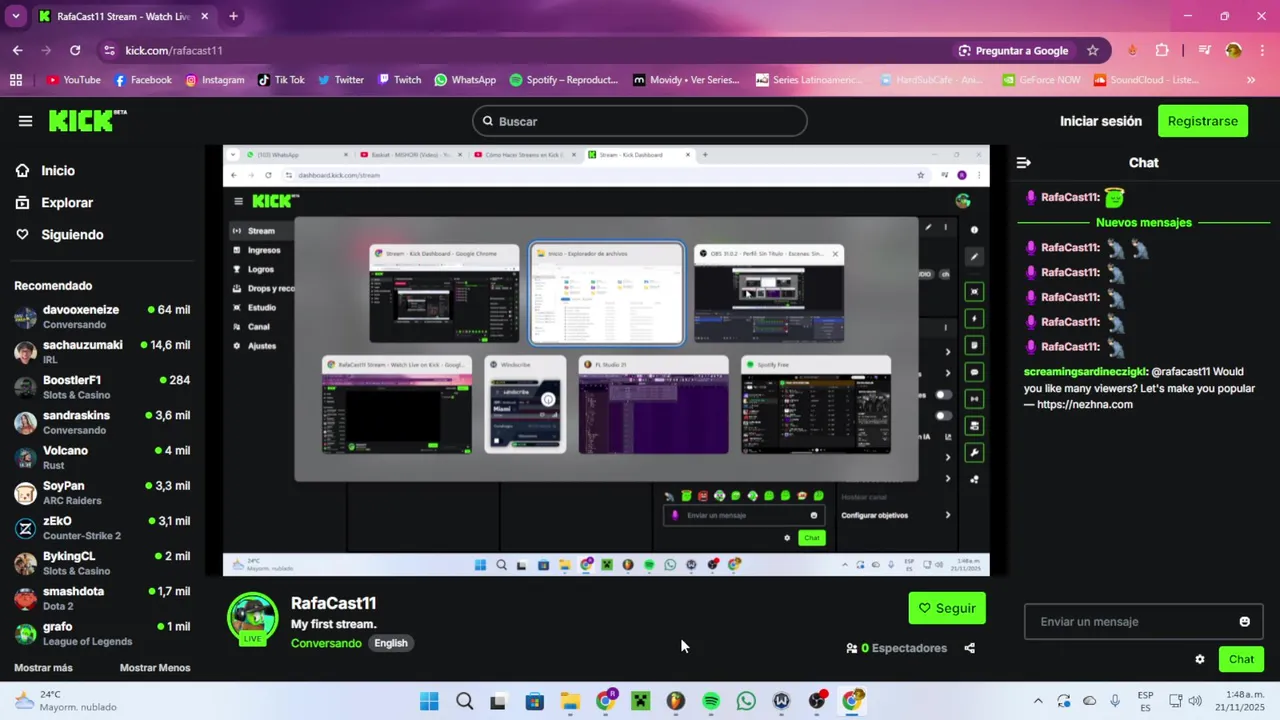Open chat settings gear icon
The image size is (1280, 720).
(x=1199, y=659)
